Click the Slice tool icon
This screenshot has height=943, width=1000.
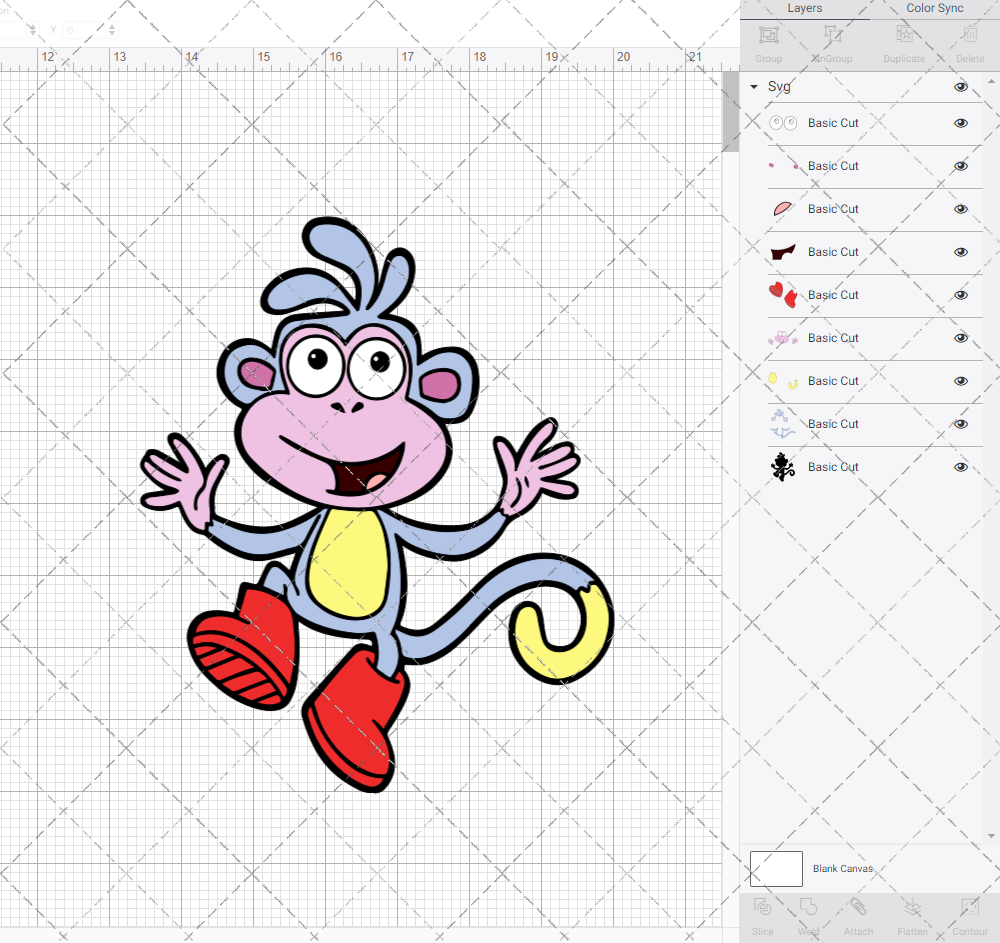pyautogui.click(x=762, y=907)
